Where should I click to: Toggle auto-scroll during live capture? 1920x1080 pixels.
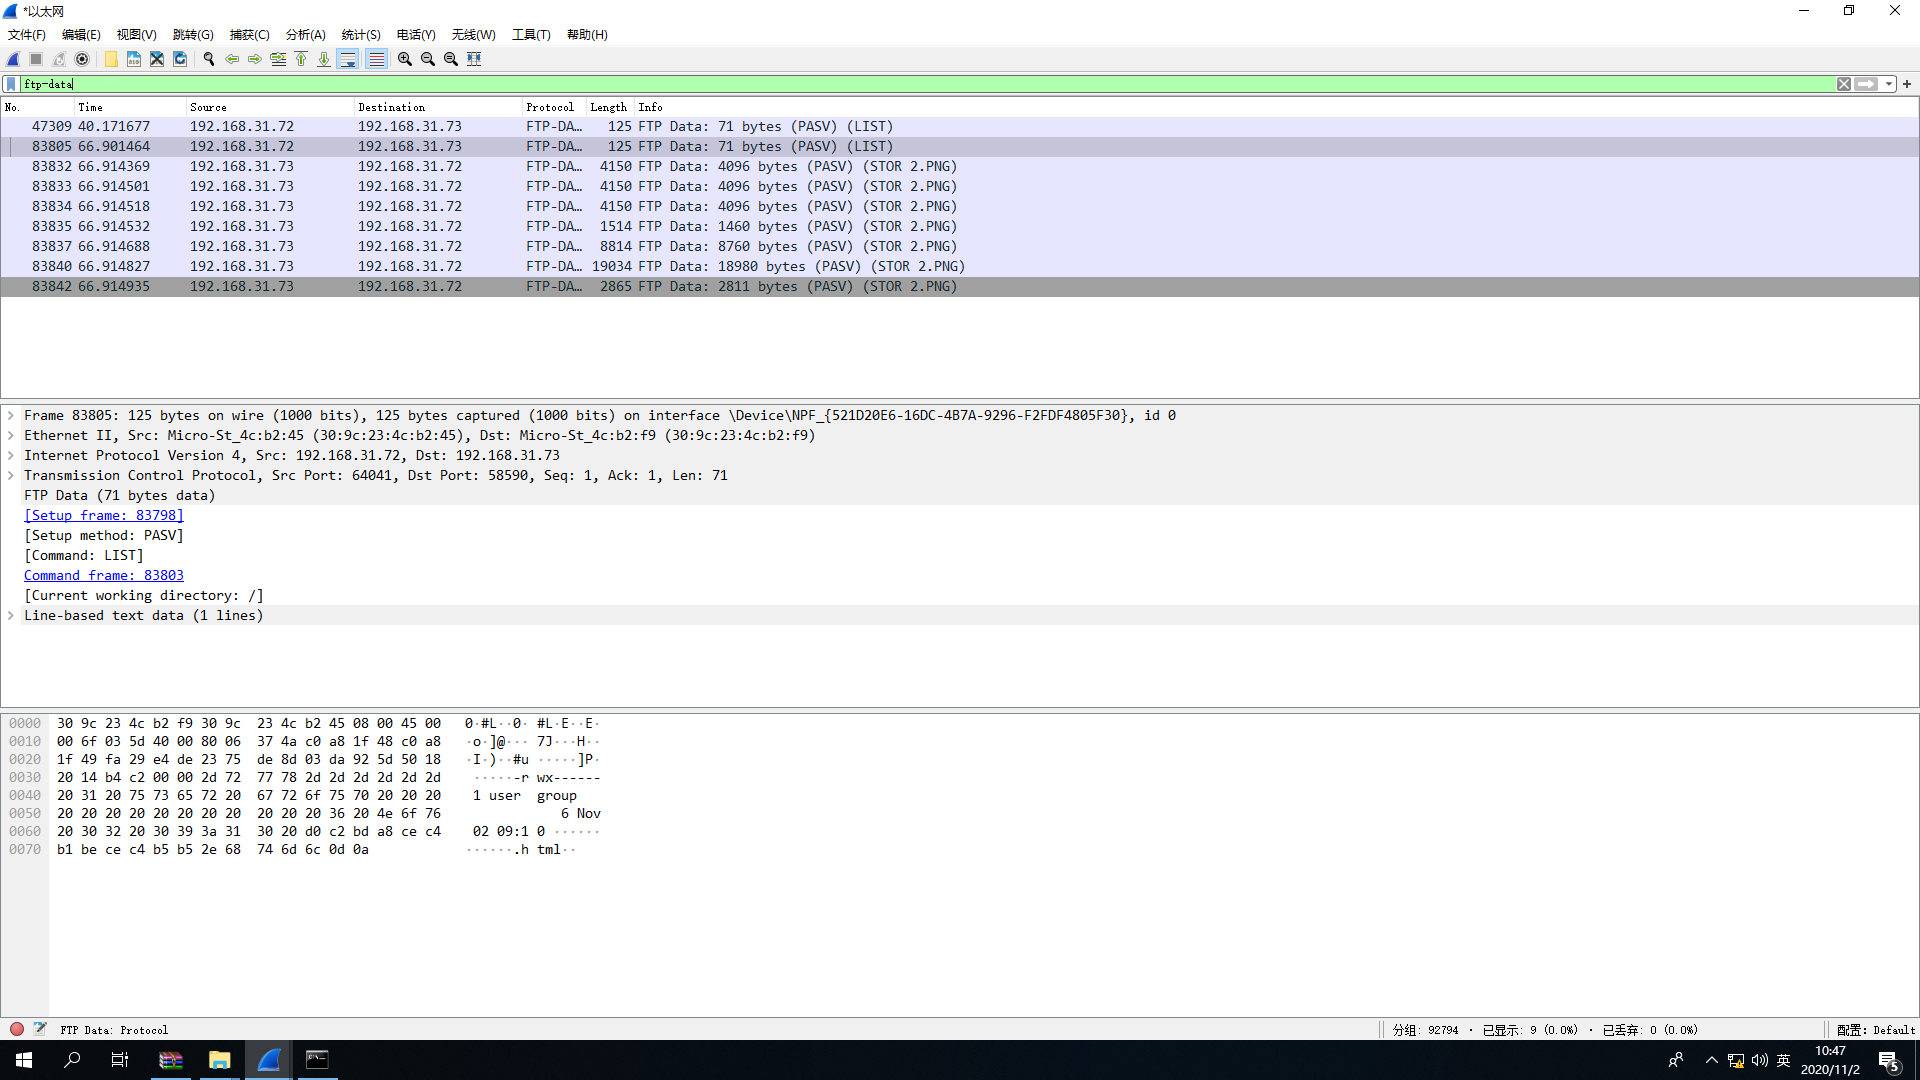click(x=348, y=59)
